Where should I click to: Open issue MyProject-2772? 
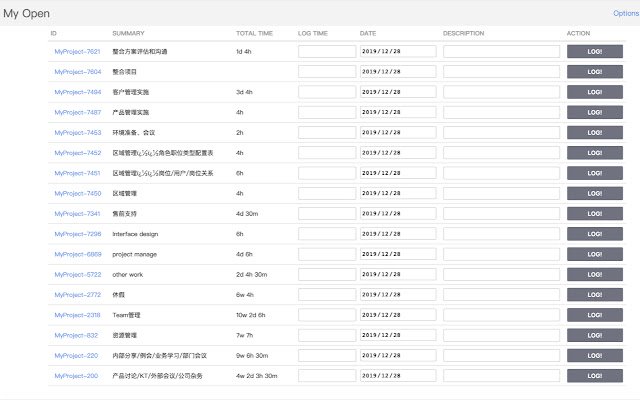78,295
